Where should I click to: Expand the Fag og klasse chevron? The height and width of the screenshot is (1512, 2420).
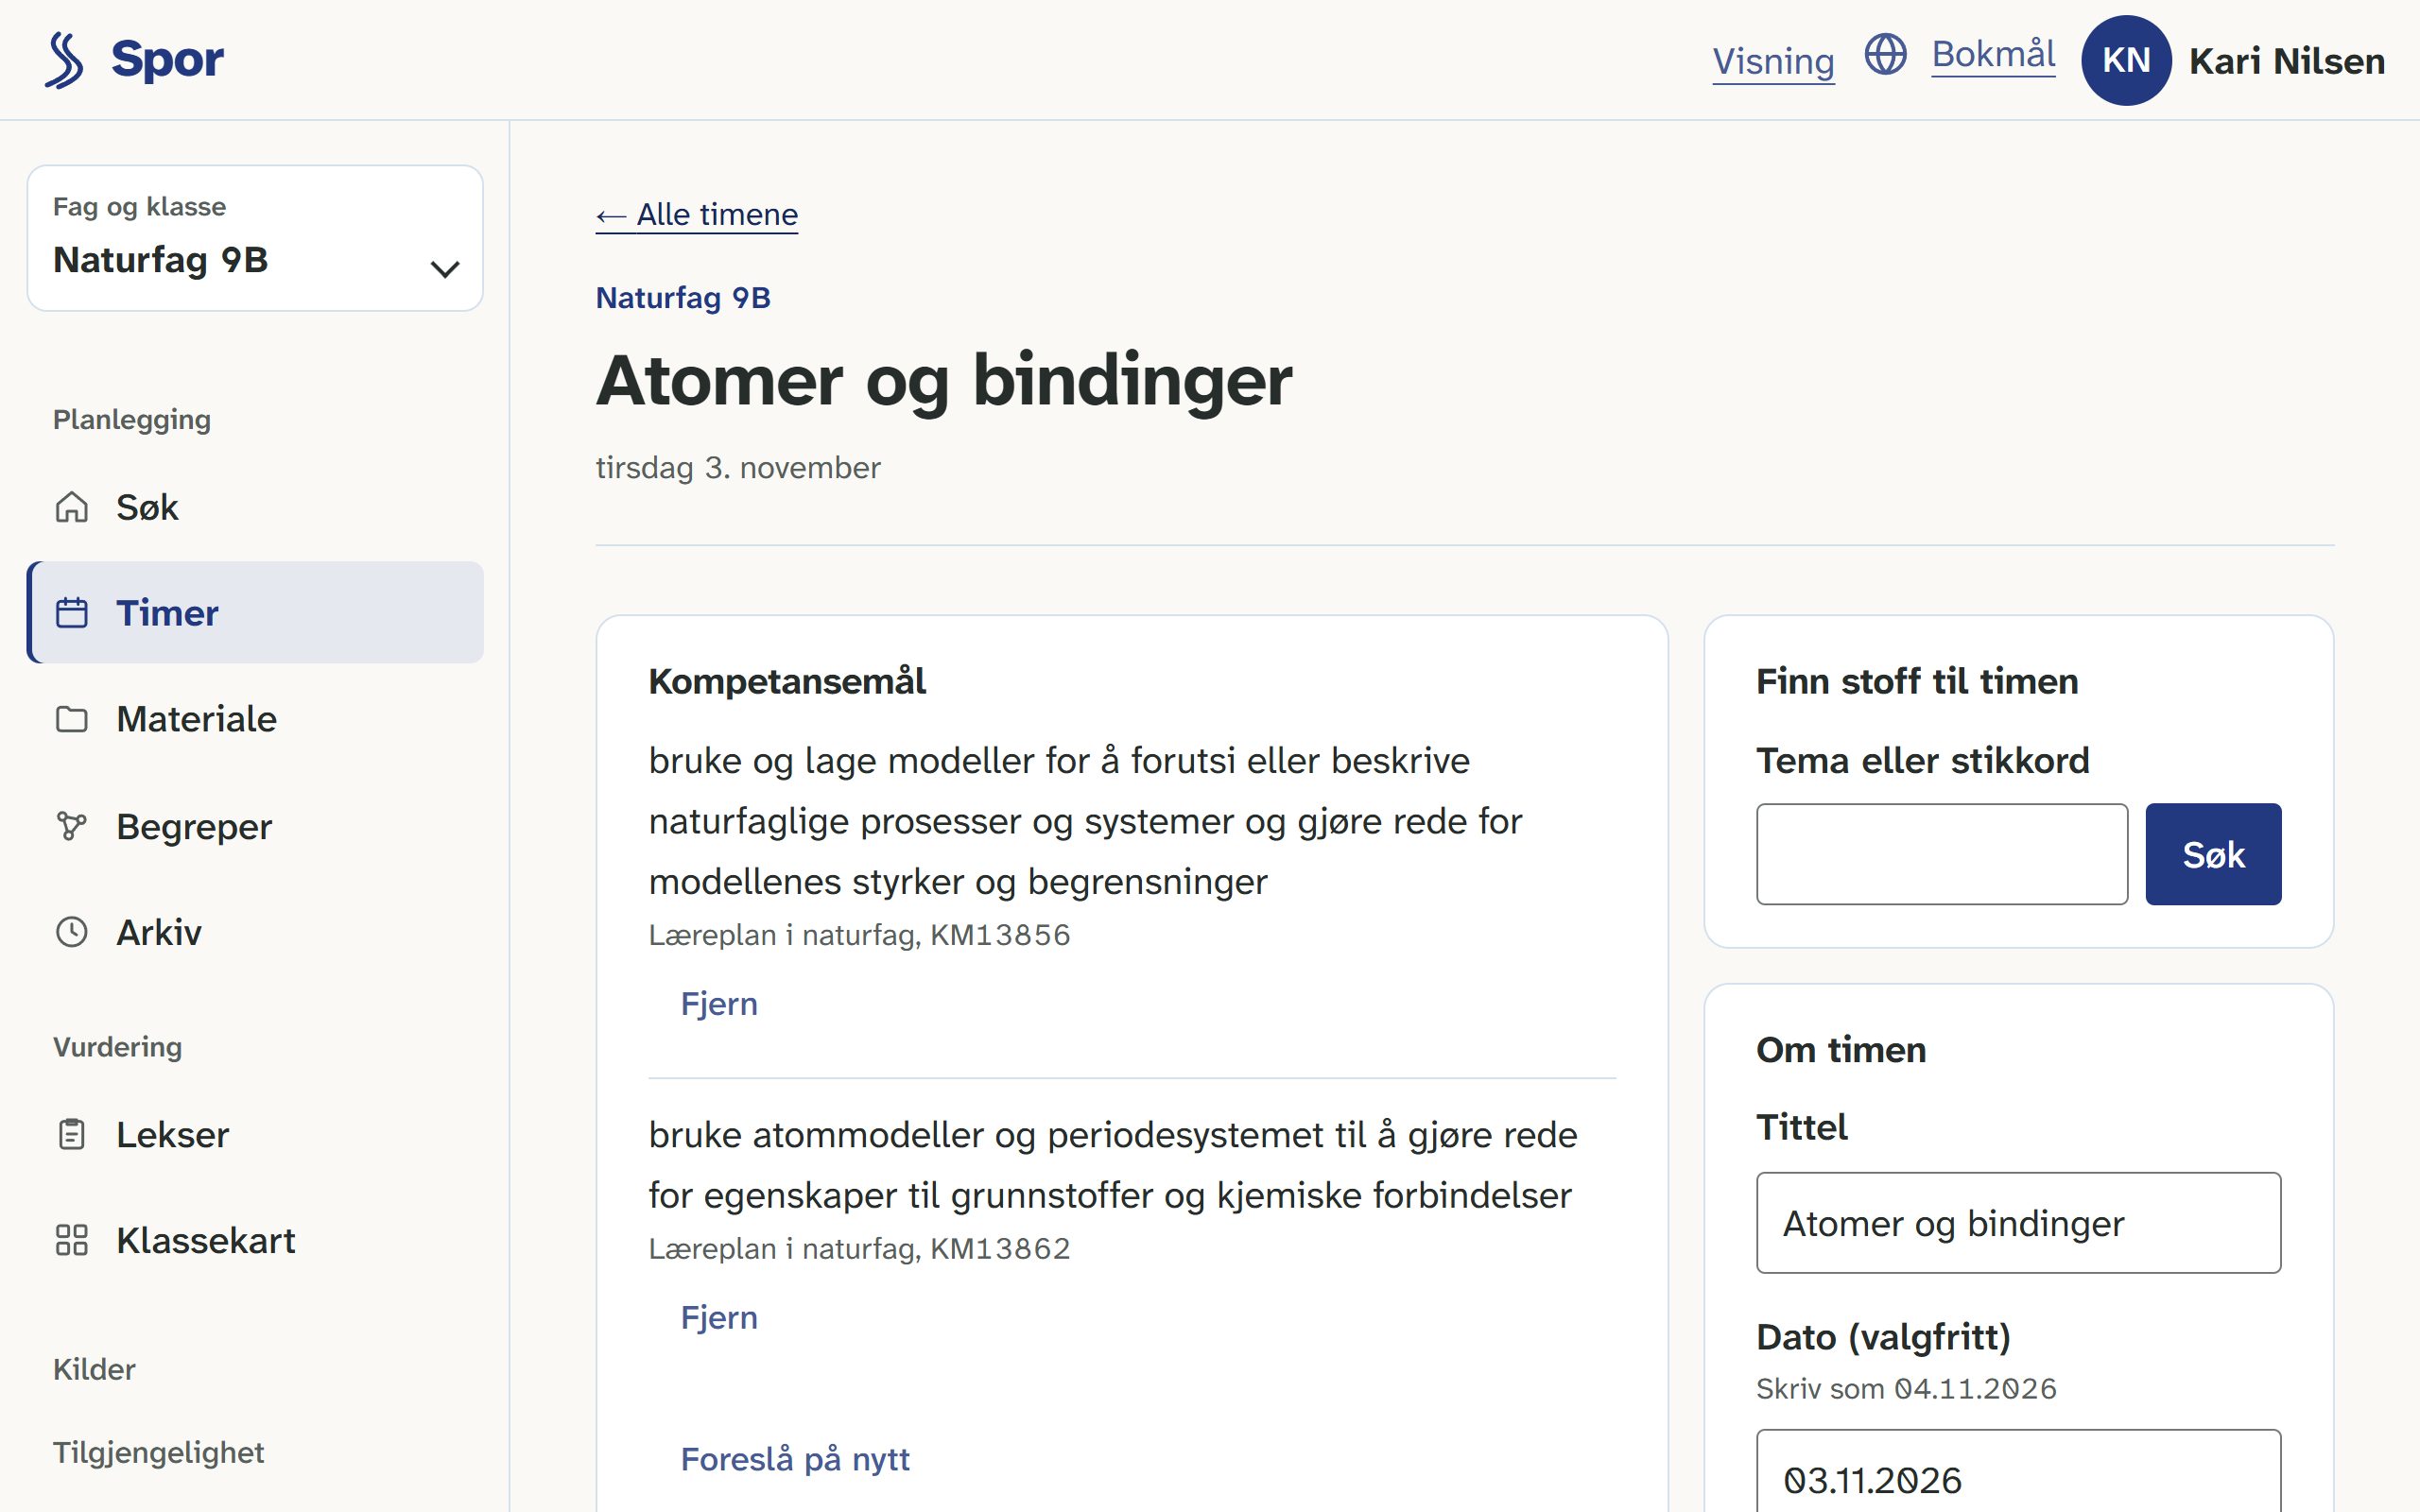444,268
